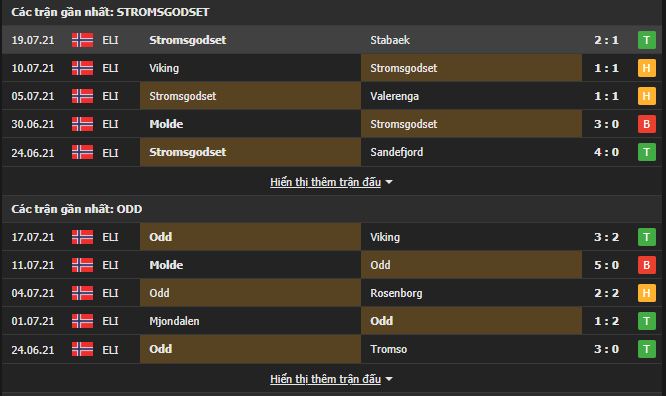Click the green T badge for Mjondalen vs Odd

coord(646,321)
